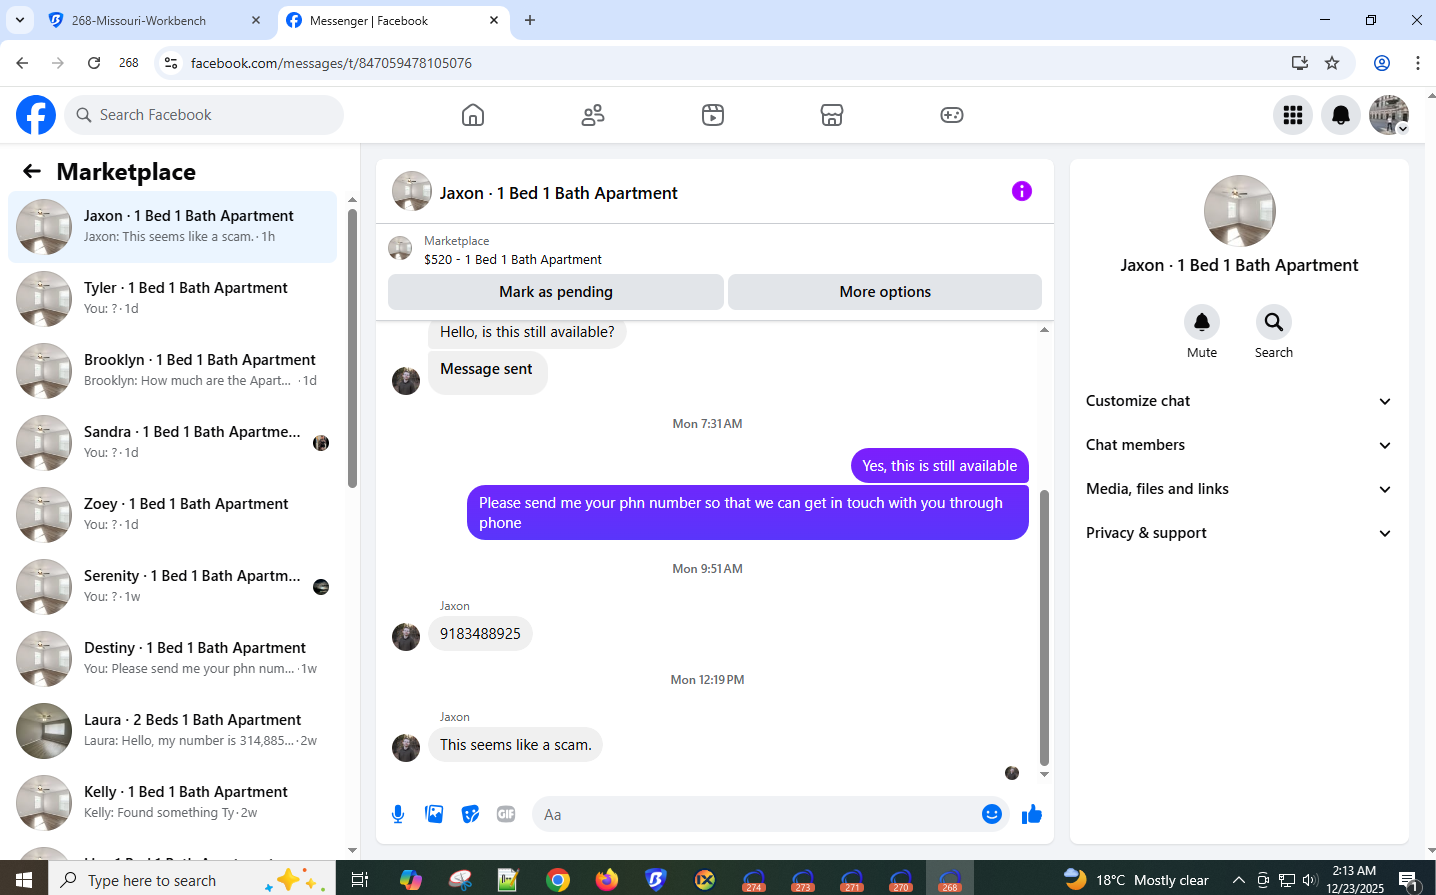
Task: Open the browser profile icon
Action: point(1382,63)
